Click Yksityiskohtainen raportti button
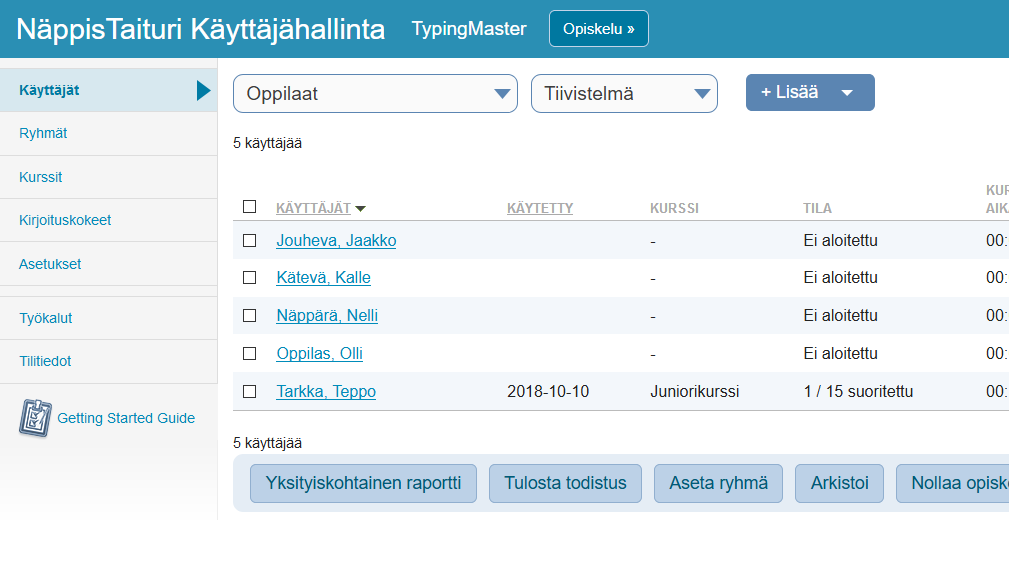Viewport: 1009px width, 582px height. point(364,483)
